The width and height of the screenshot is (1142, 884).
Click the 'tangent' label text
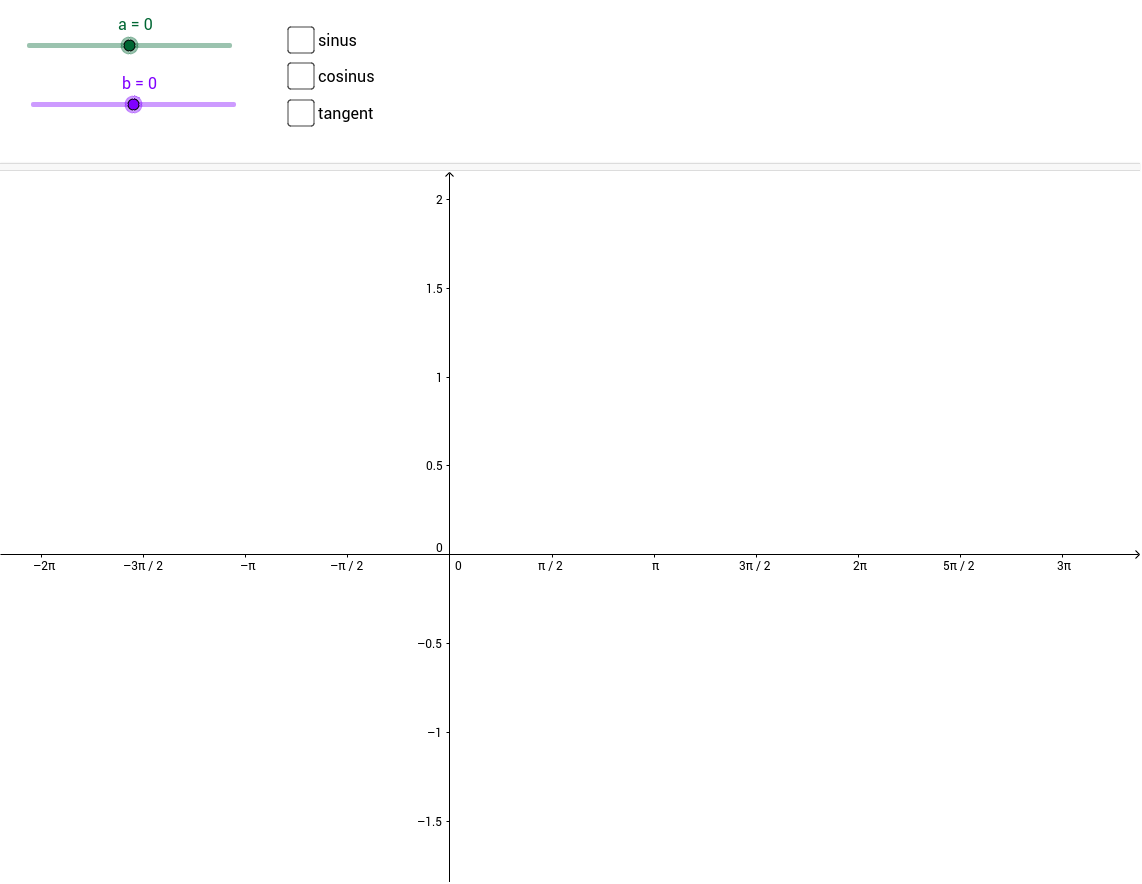tap(345, 114)
